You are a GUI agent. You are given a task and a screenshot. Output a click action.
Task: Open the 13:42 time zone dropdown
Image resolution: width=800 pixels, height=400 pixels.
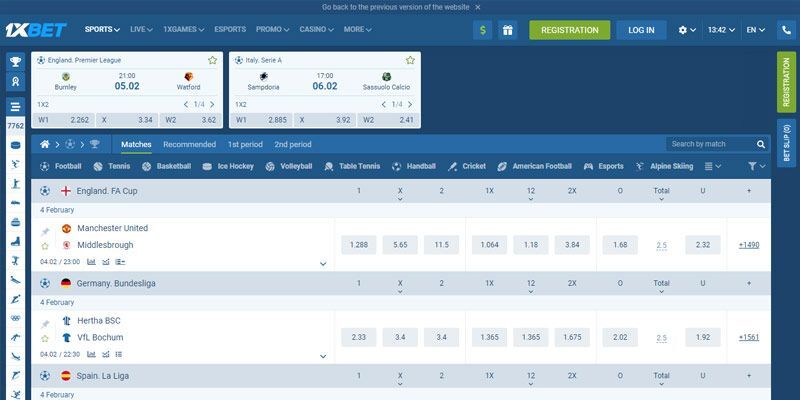coord(721,30)
